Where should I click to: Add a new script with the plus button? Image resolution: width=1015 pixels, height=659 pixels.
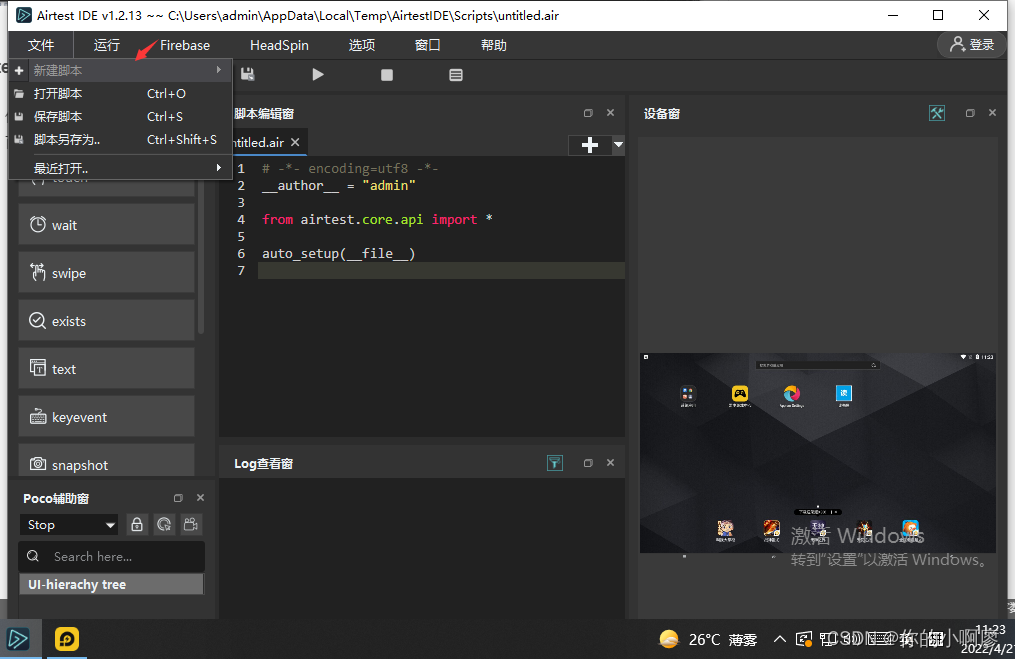(x=590, y=145)
